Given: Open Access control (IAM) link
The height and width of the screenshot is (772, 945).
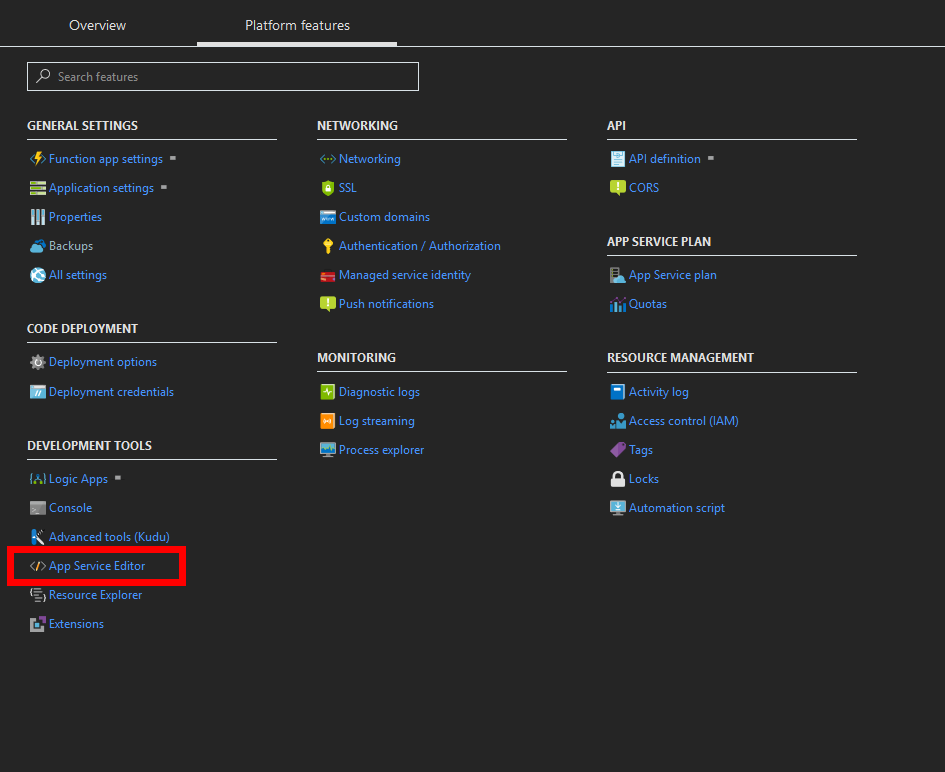Looking at the screenshot, I should pyautogui.click(x=683, y=421).
